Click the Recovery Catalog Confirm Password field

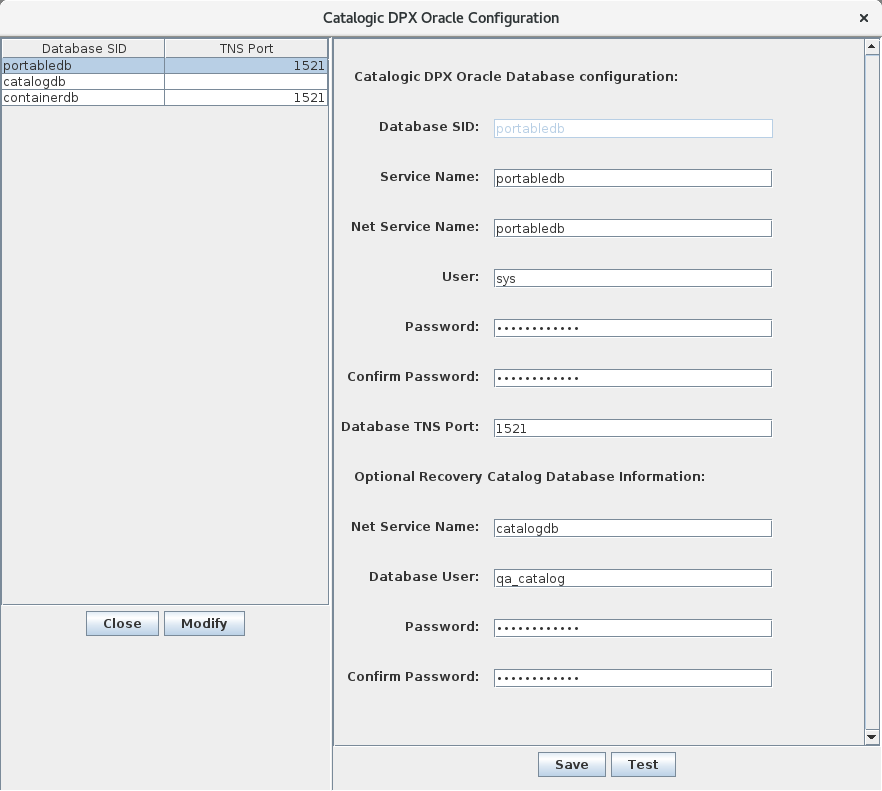click(x=632, y=678)
